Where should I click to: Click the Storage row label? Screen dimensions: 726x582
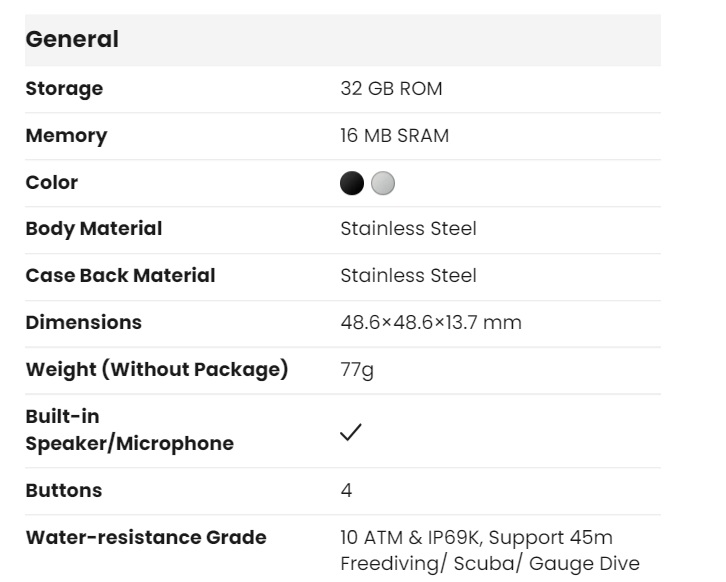click(x=64, y=89)
